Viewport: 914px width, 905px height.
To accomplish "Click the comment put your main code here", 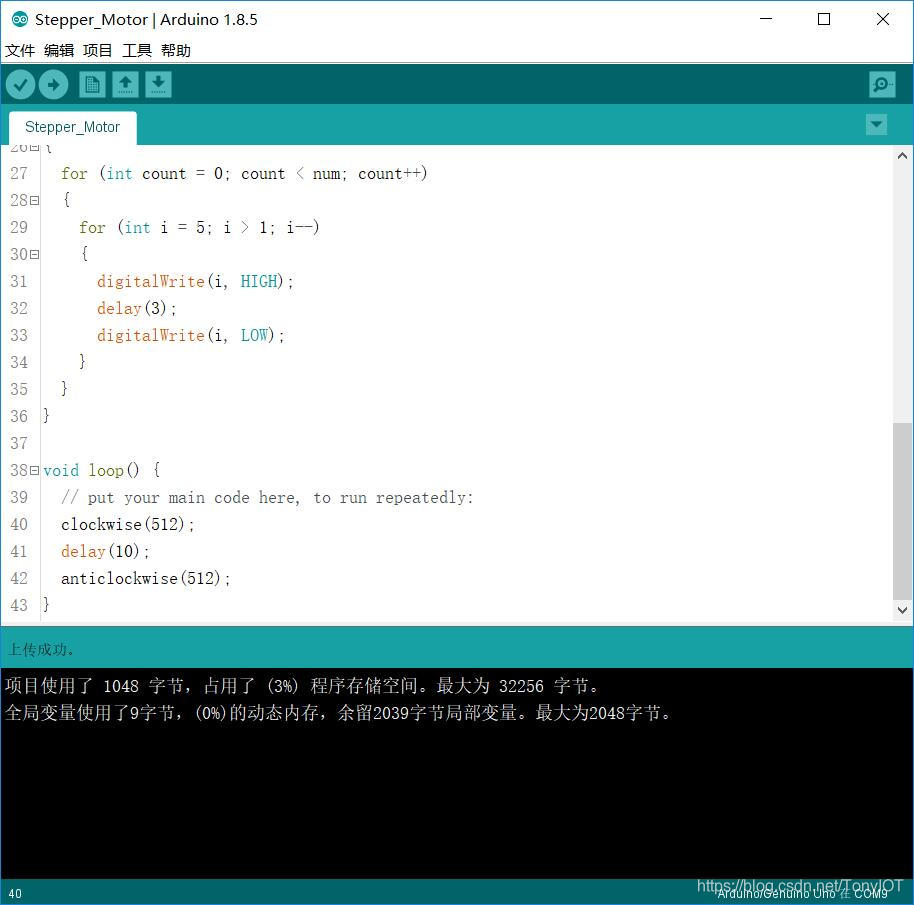I will [x=267, y=498].
